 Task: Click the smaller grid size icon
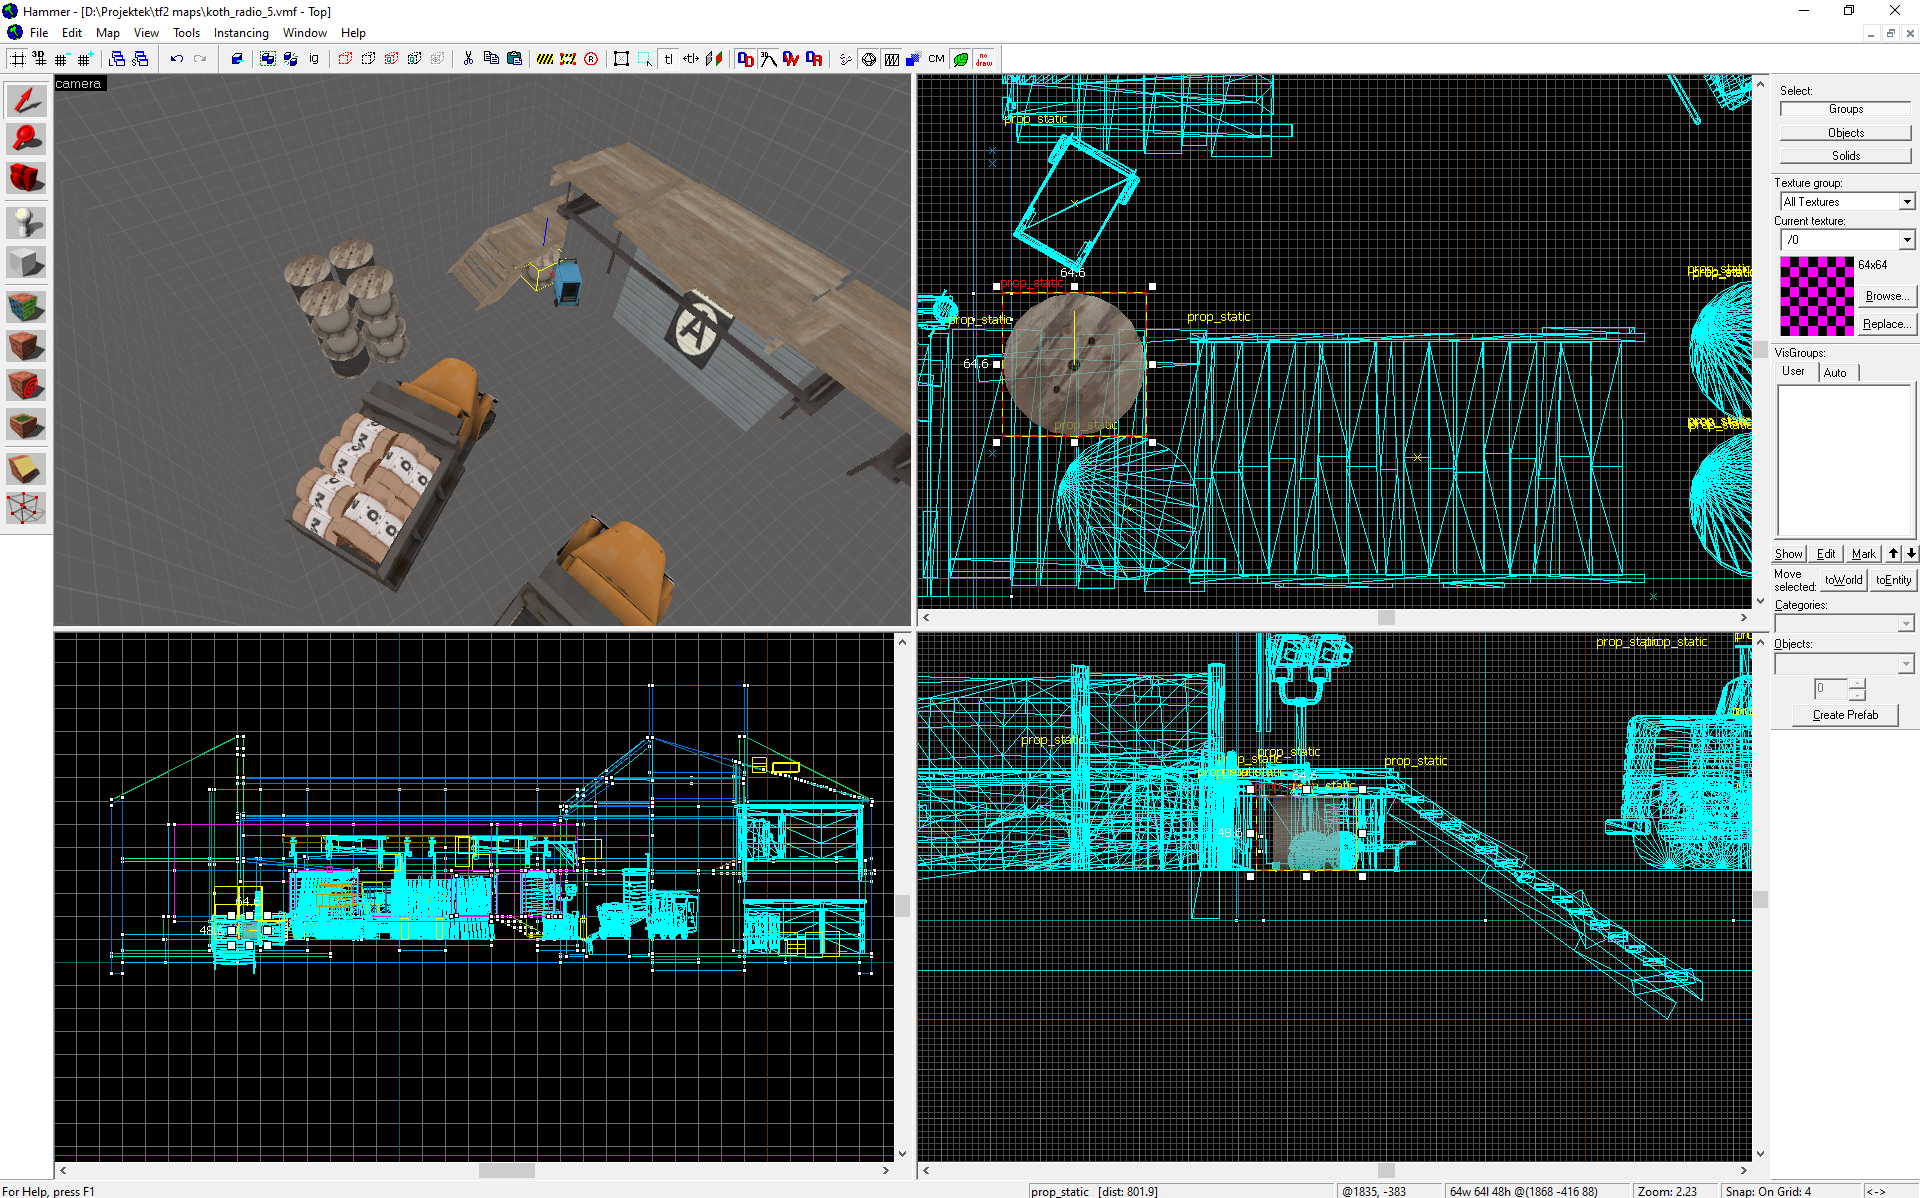(62, 59)
